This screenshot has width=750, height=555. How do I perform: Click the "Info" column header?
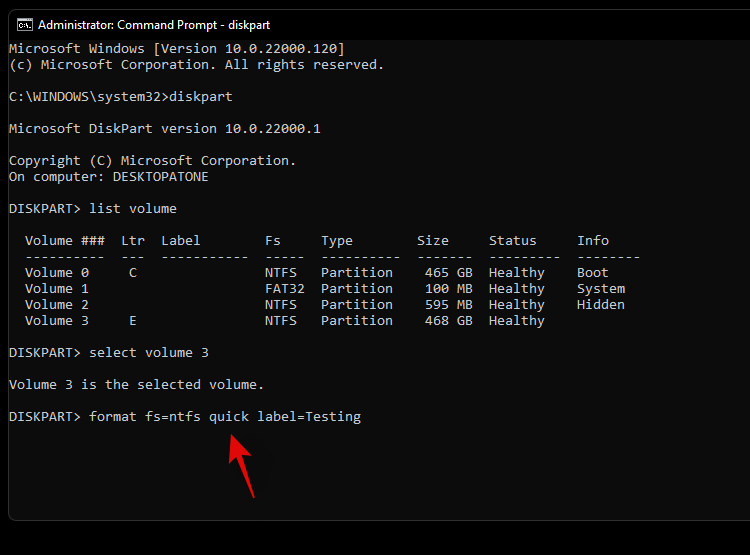click(593, 241)
